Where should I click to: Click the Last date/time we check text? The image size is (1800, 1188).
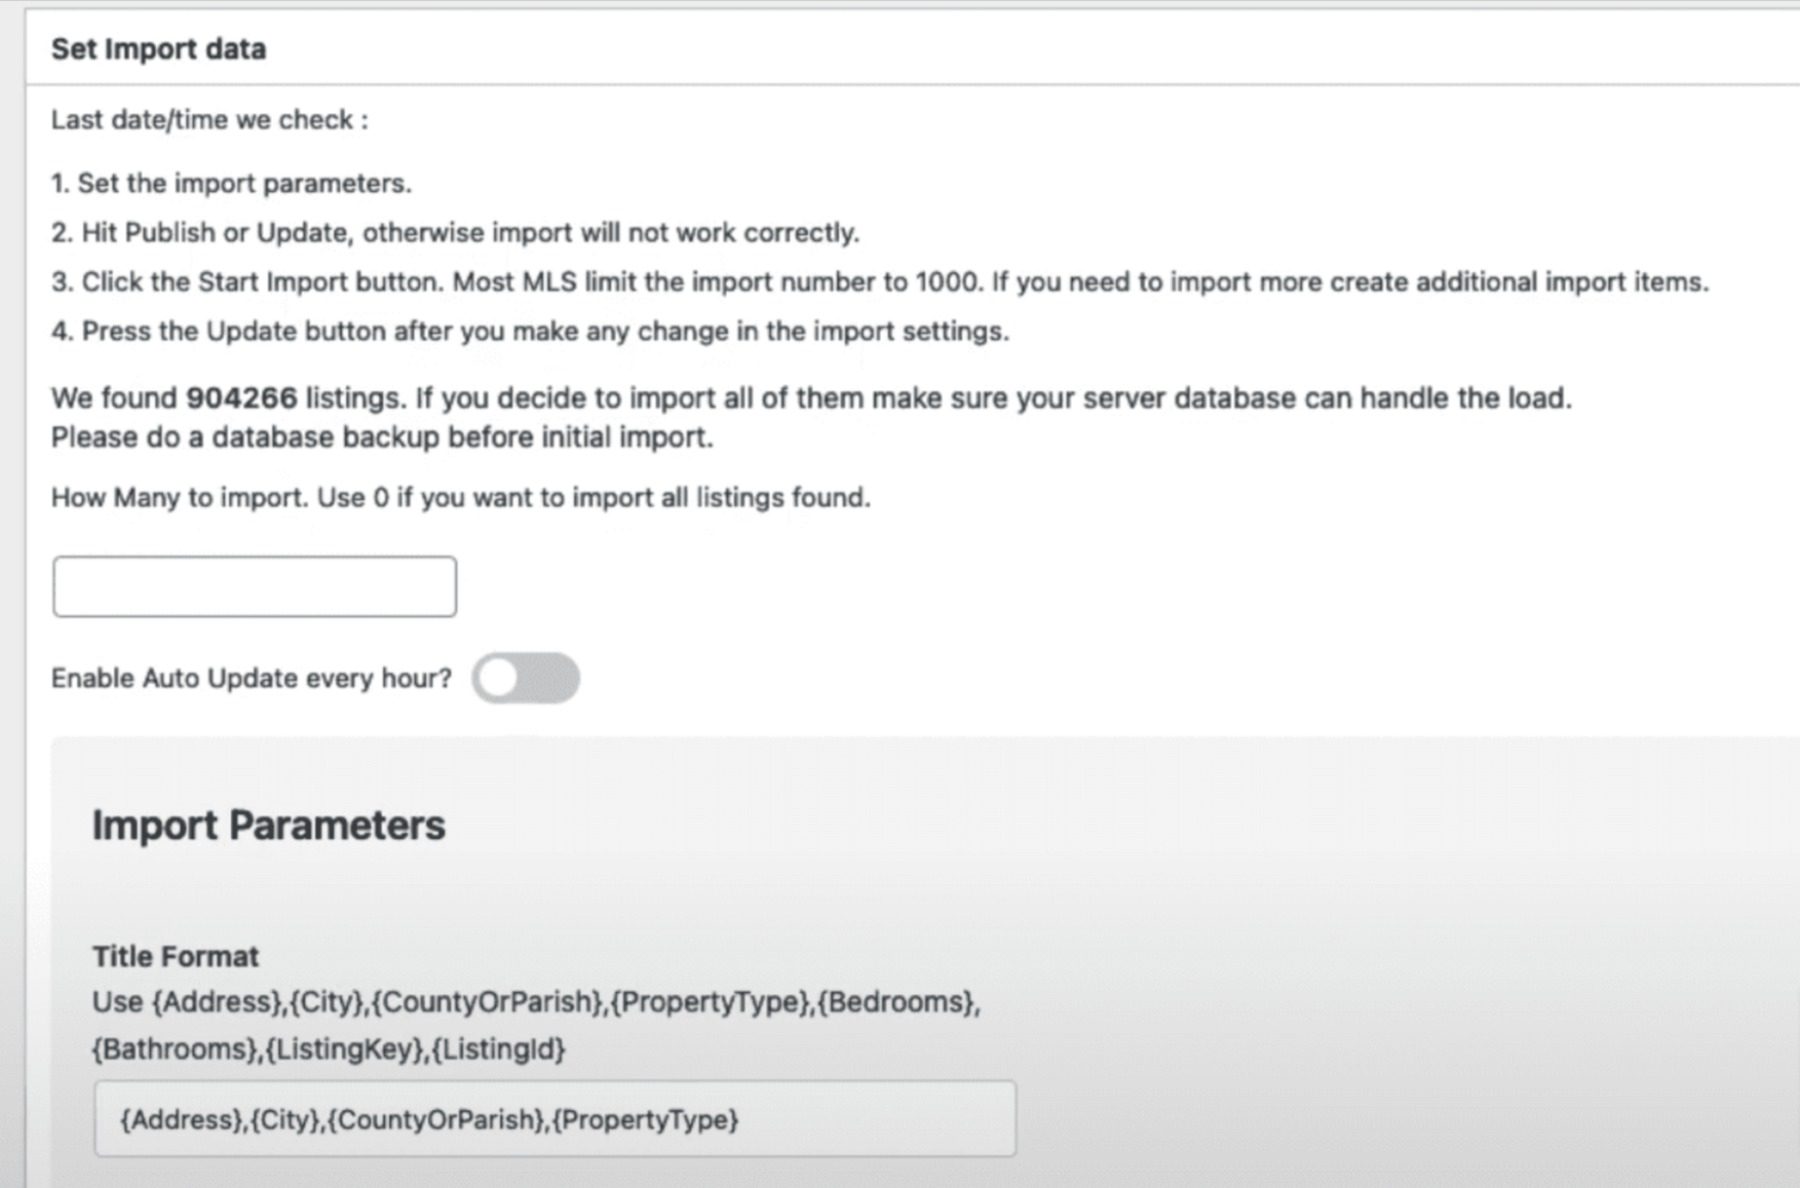(x=209, y=120)
